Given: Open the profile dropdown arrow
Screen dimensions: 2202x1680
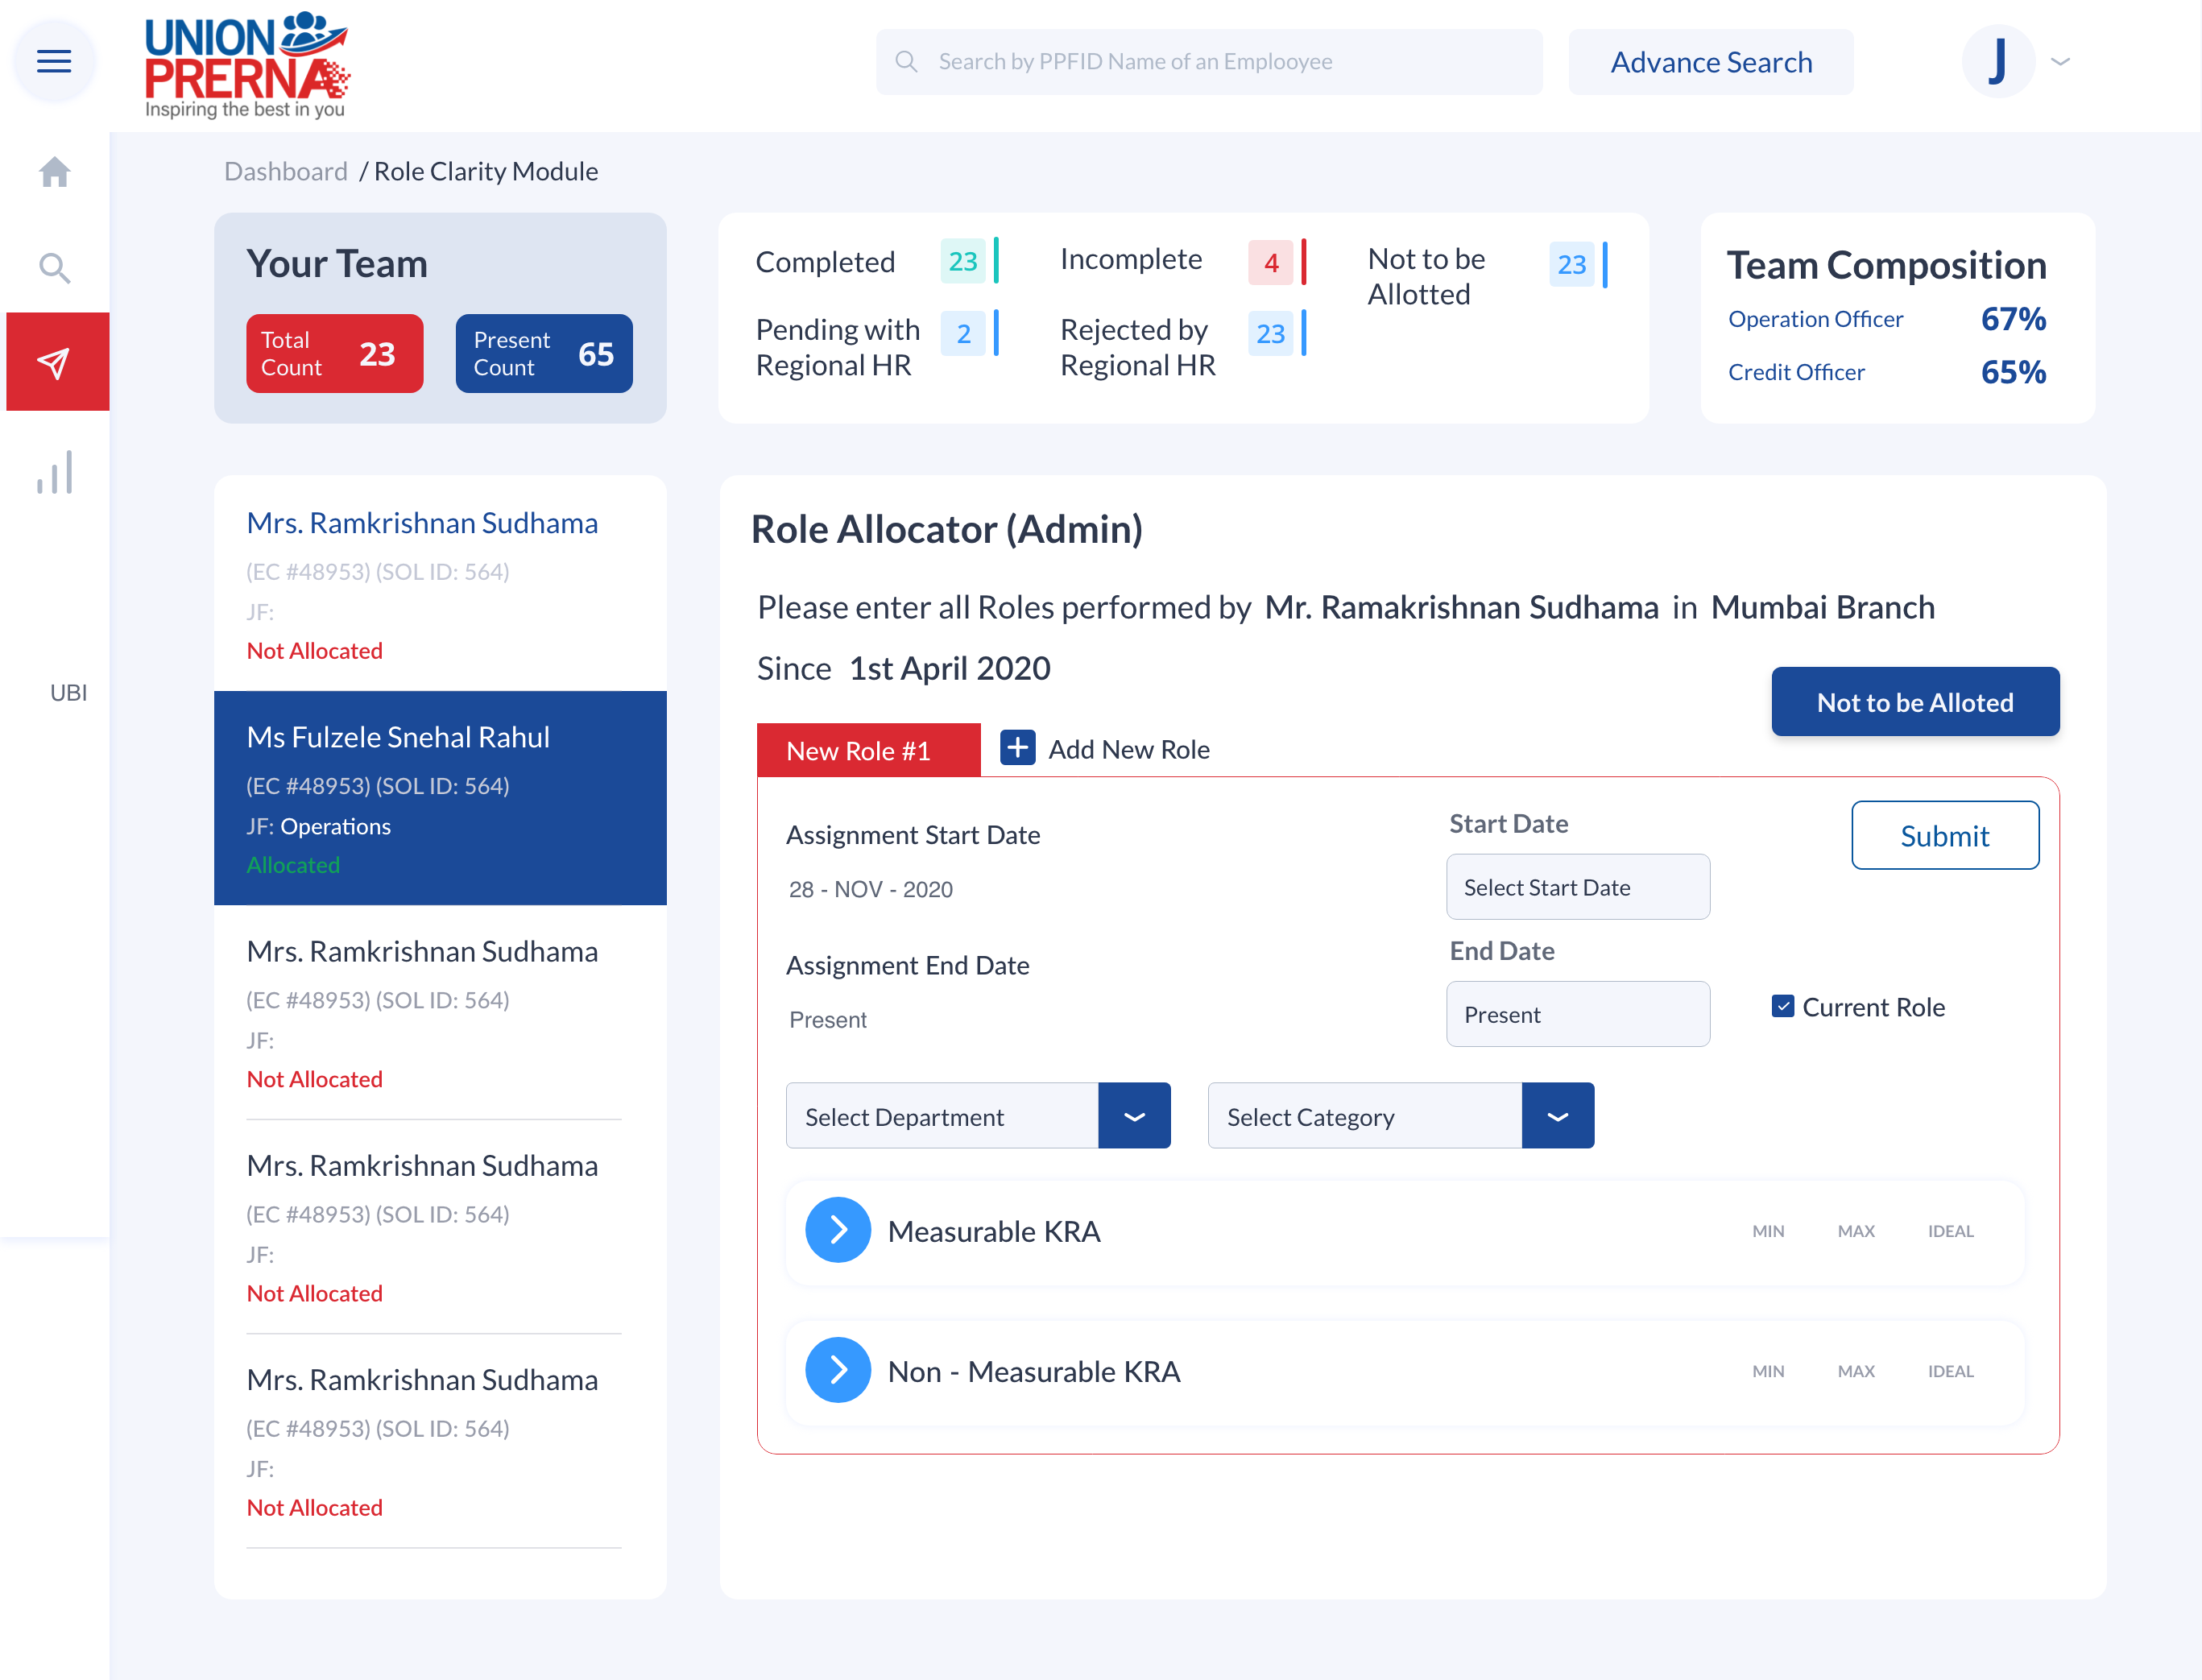Looking at the screenshot, I should click(2061, 61).
